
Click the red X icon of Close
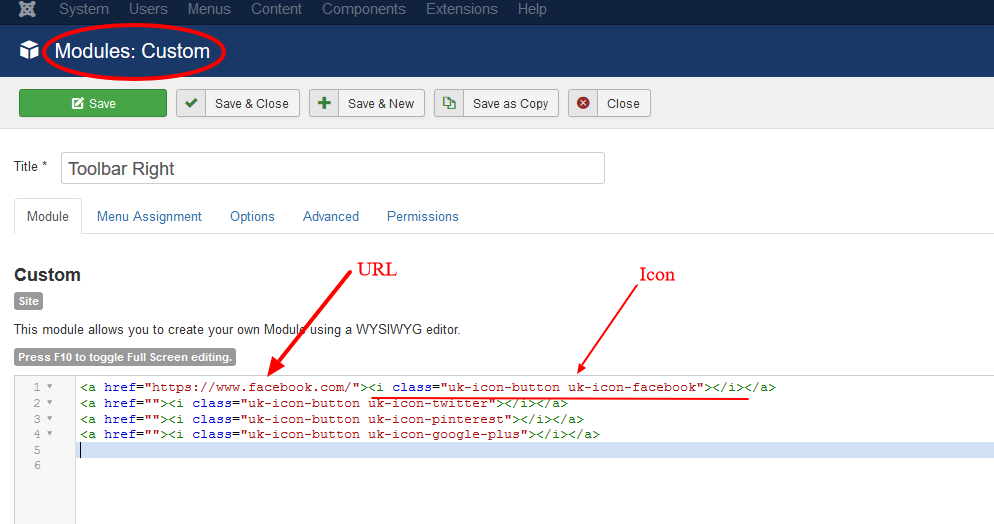(583, 103)
